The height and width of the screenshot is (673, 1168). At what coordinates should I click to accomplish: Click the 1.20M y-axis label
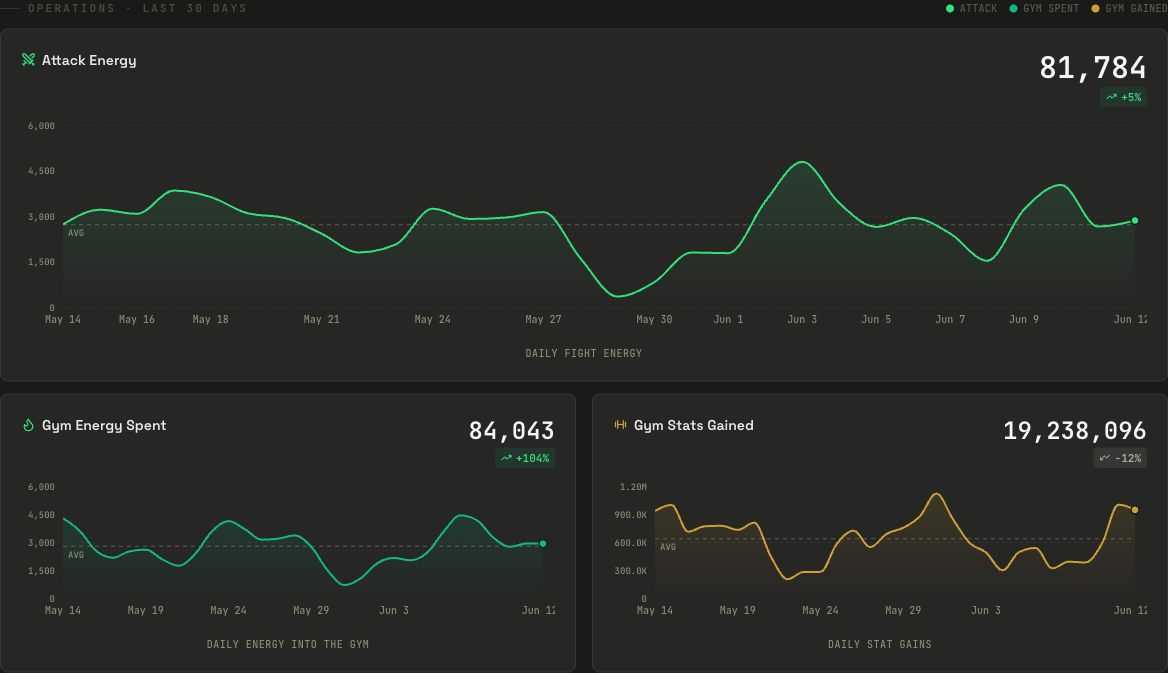633,487
